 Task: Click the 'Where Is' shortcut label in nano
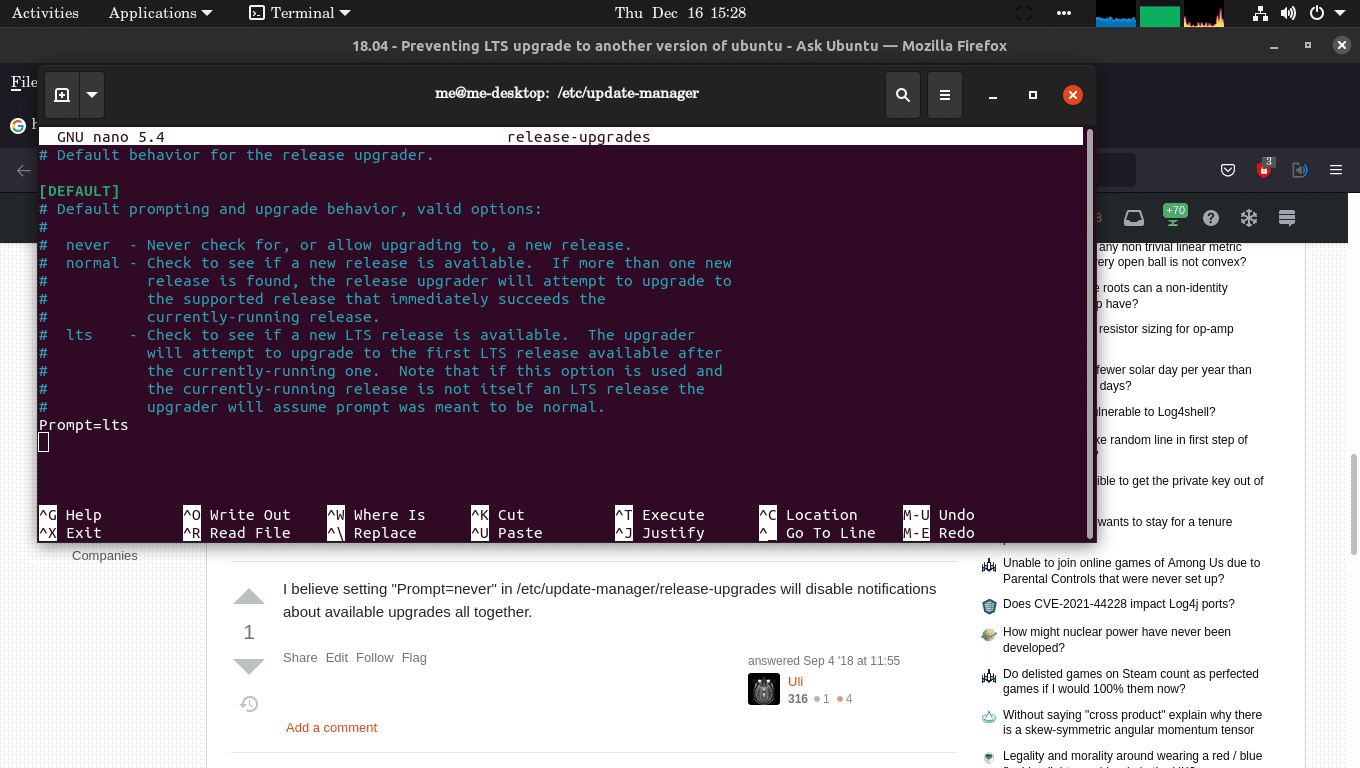click(x=389, y=515)
